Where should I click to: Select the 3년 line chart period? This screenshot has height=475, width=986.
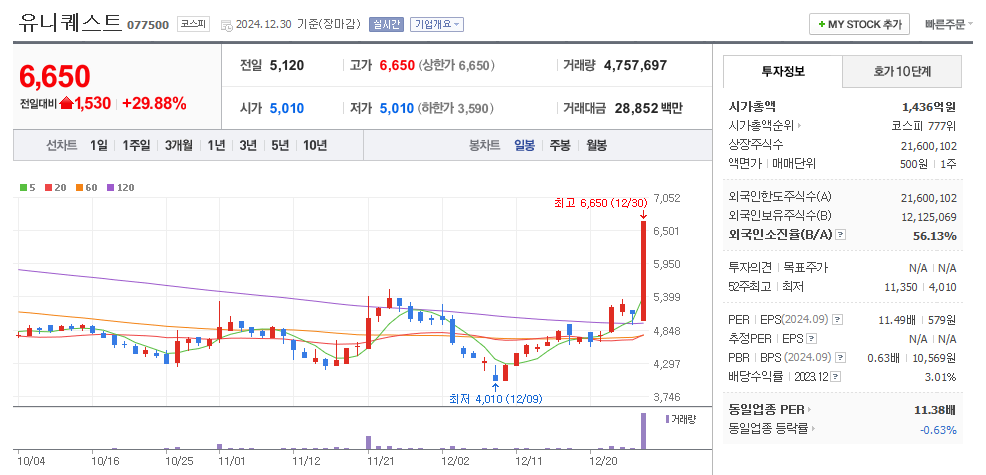point(248,145)
